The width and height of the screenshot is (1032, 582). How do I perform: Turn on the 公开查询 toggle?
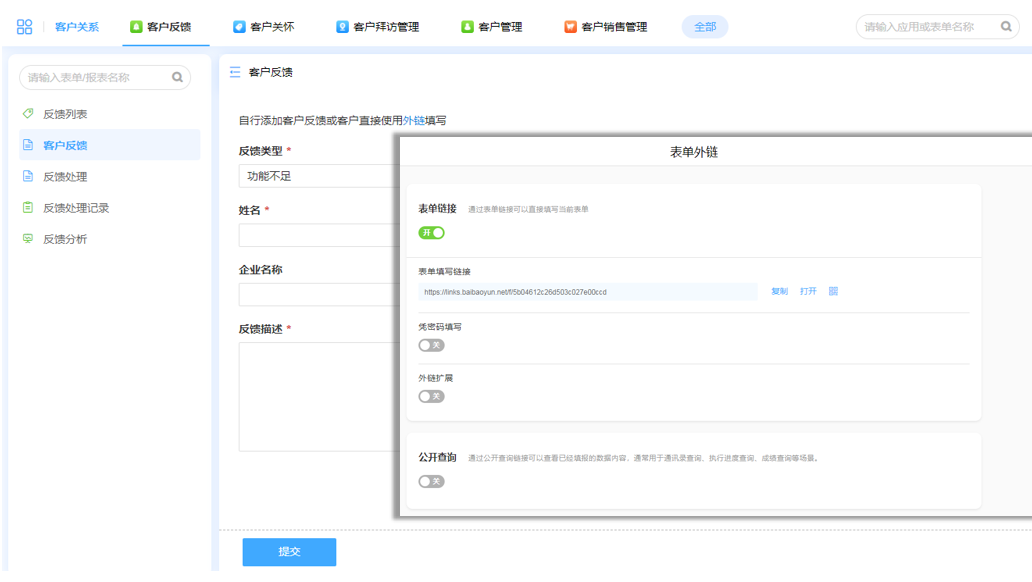click(x=431, y=481)
